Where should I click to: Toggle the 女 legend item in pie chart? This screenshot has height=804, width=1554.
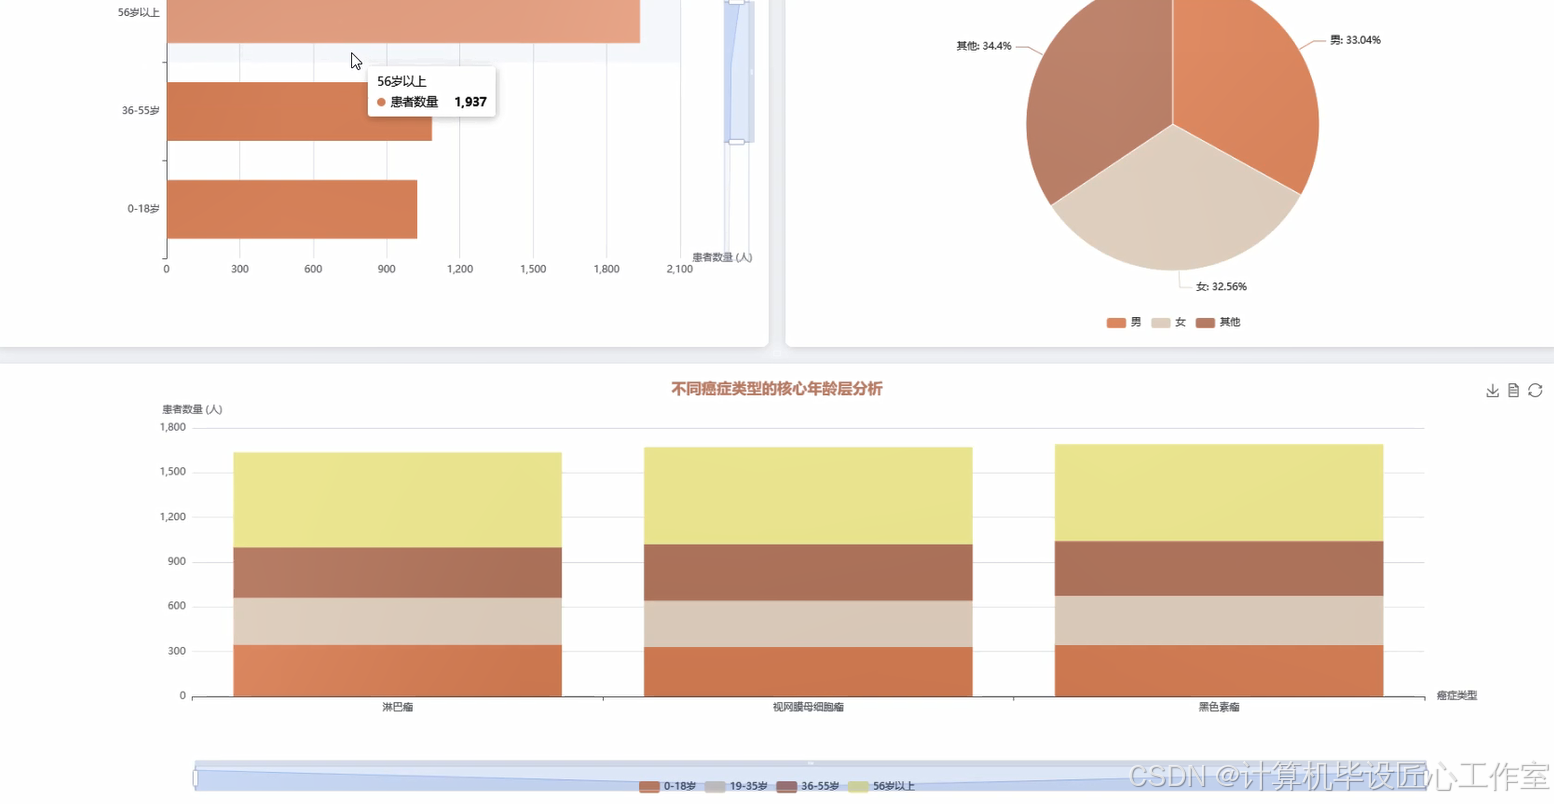pyautogui.click(x=1168, y=323)
